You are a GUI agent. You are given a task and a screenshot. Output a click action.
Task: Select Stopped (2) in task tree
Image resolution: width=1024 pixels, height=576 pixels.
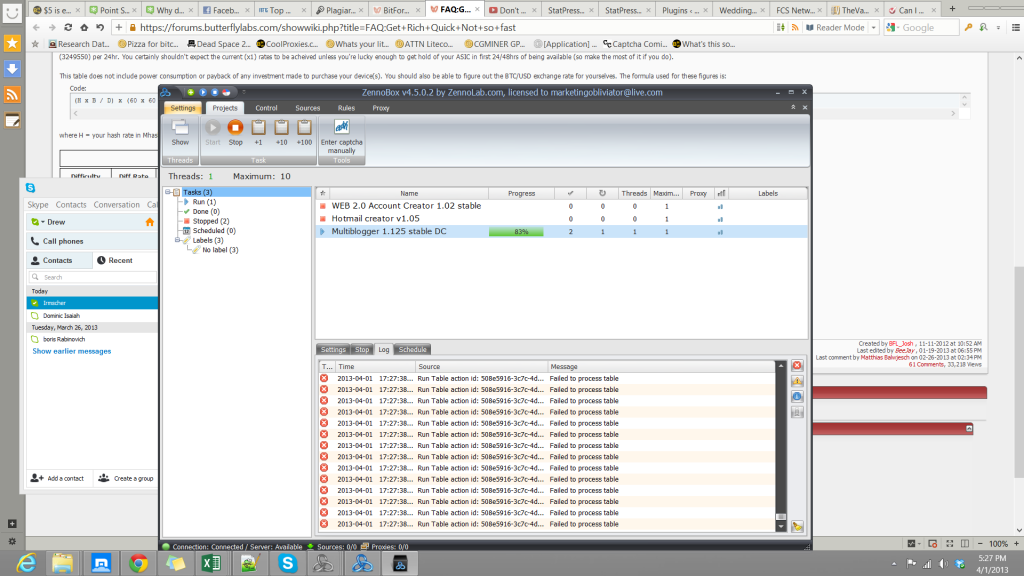[210, 221]
